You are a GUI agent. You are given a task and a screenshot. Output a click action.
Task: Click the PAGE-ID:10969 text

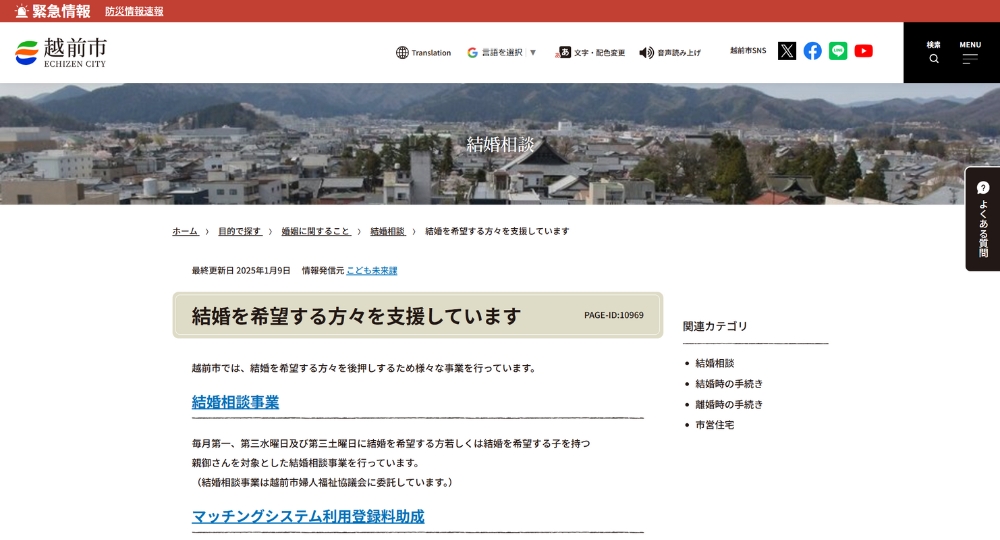pos(614,315)
